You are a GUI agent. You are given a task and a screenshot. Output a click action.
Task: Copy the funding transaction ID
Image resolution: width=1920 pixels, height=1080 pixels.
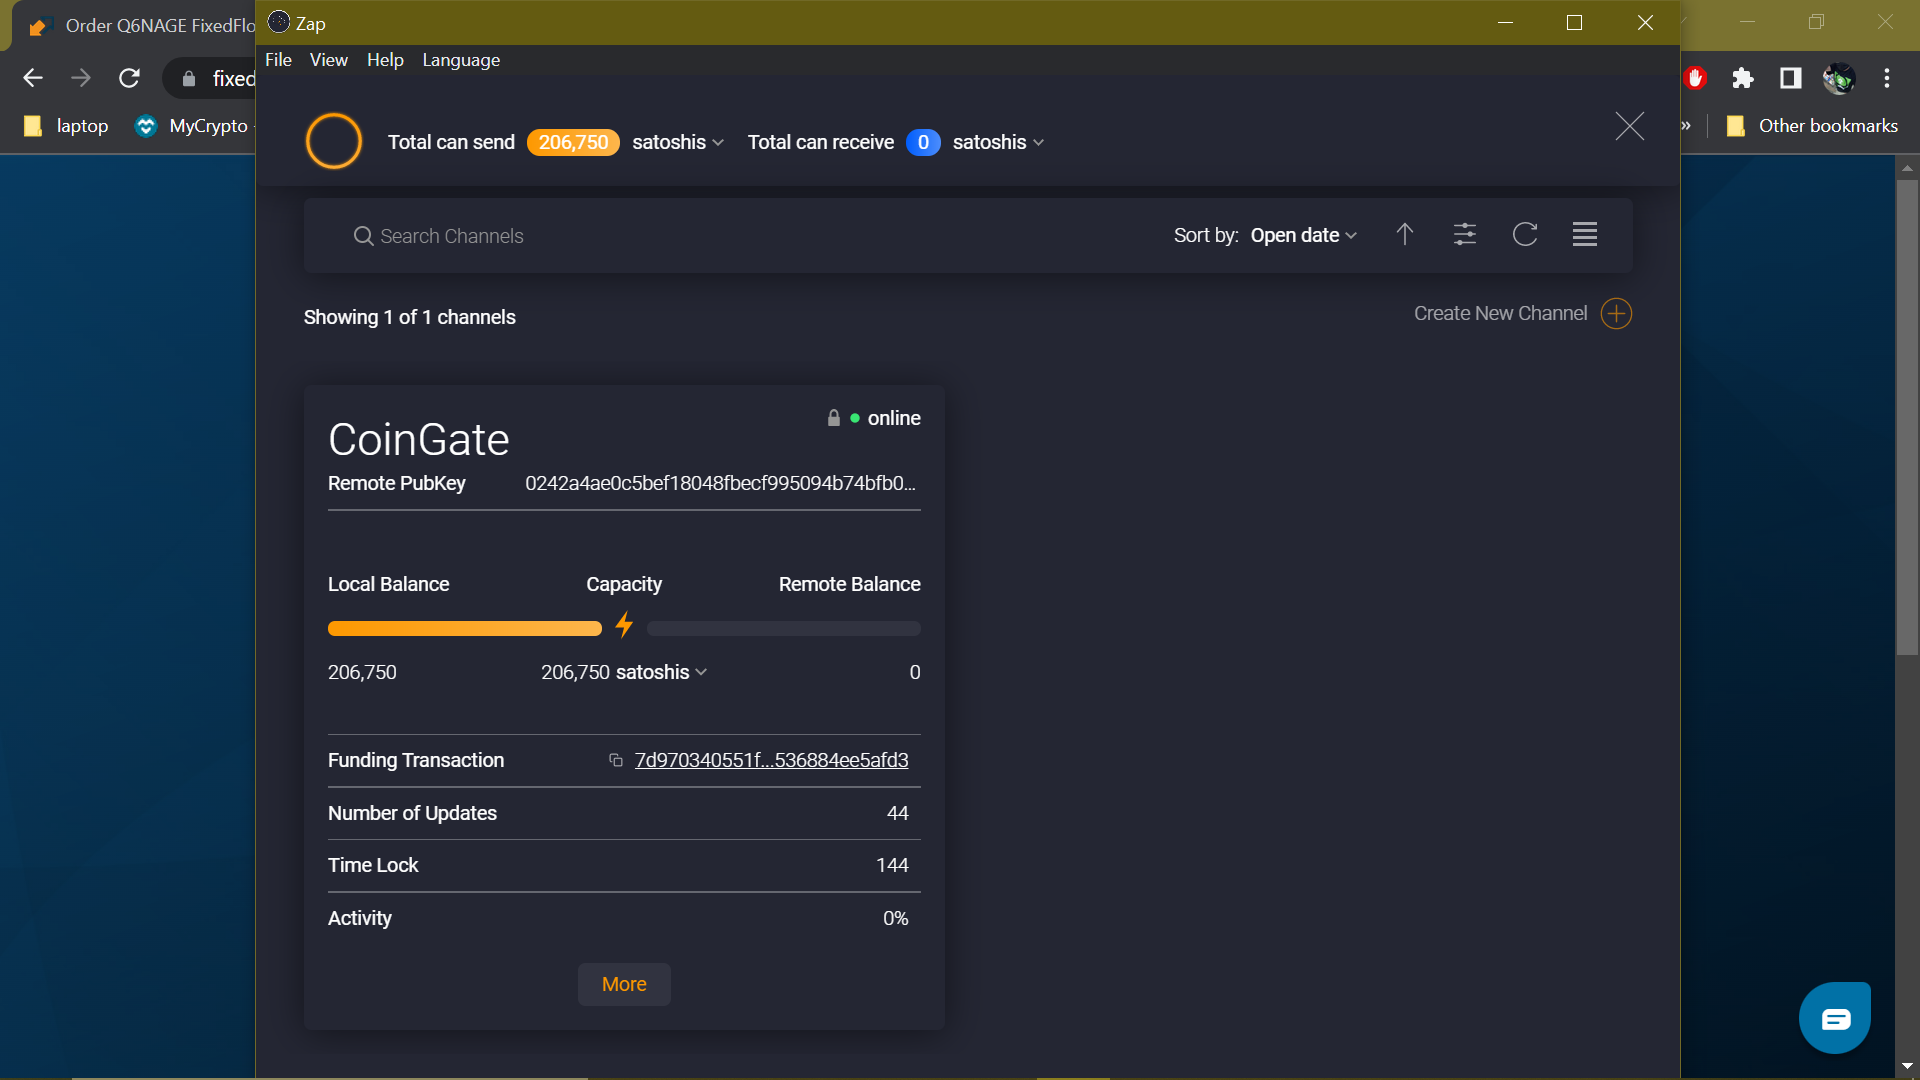click(x=616, y=760)
